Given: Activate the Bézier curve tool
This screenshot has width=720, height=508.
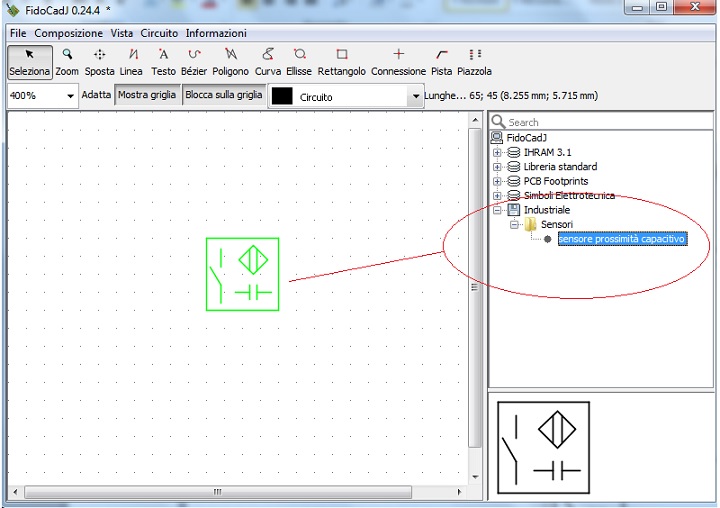Looking at the screenshot, I should click(x=194, y=62).
